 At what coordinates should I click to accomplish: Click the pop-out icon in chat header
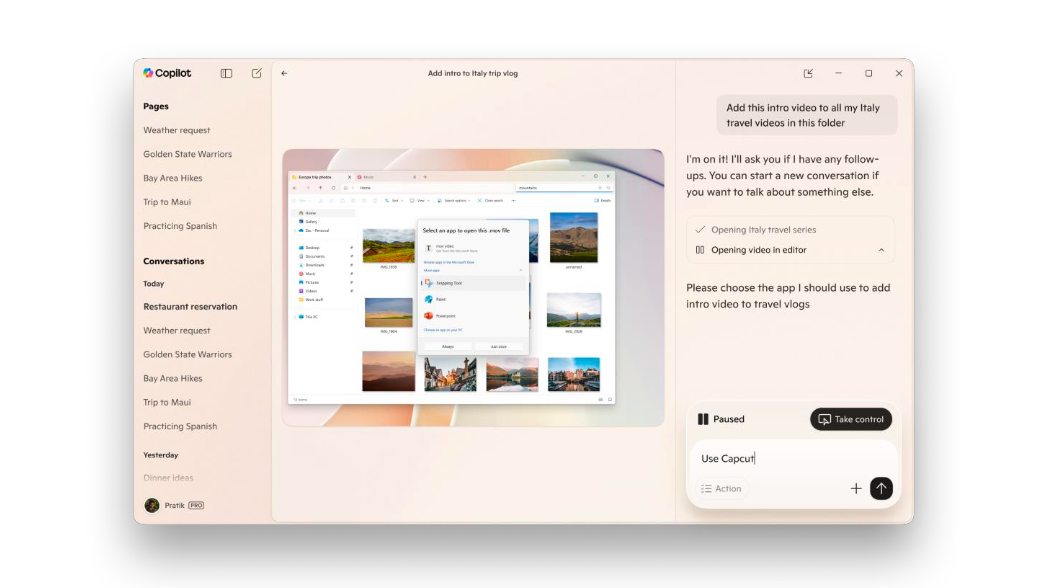[808, 73]
